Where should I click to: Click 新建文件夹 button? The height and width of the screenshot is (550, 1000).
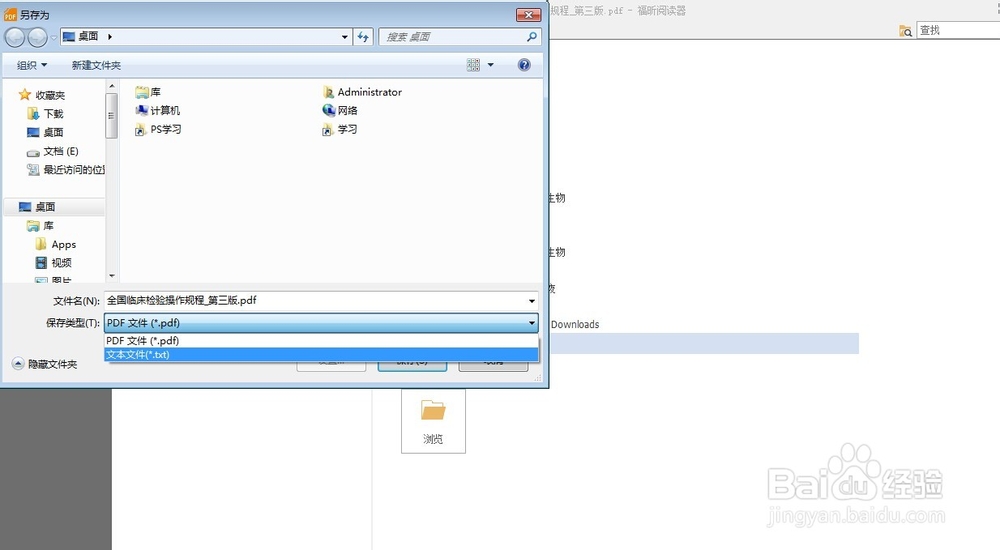(96, 65)
